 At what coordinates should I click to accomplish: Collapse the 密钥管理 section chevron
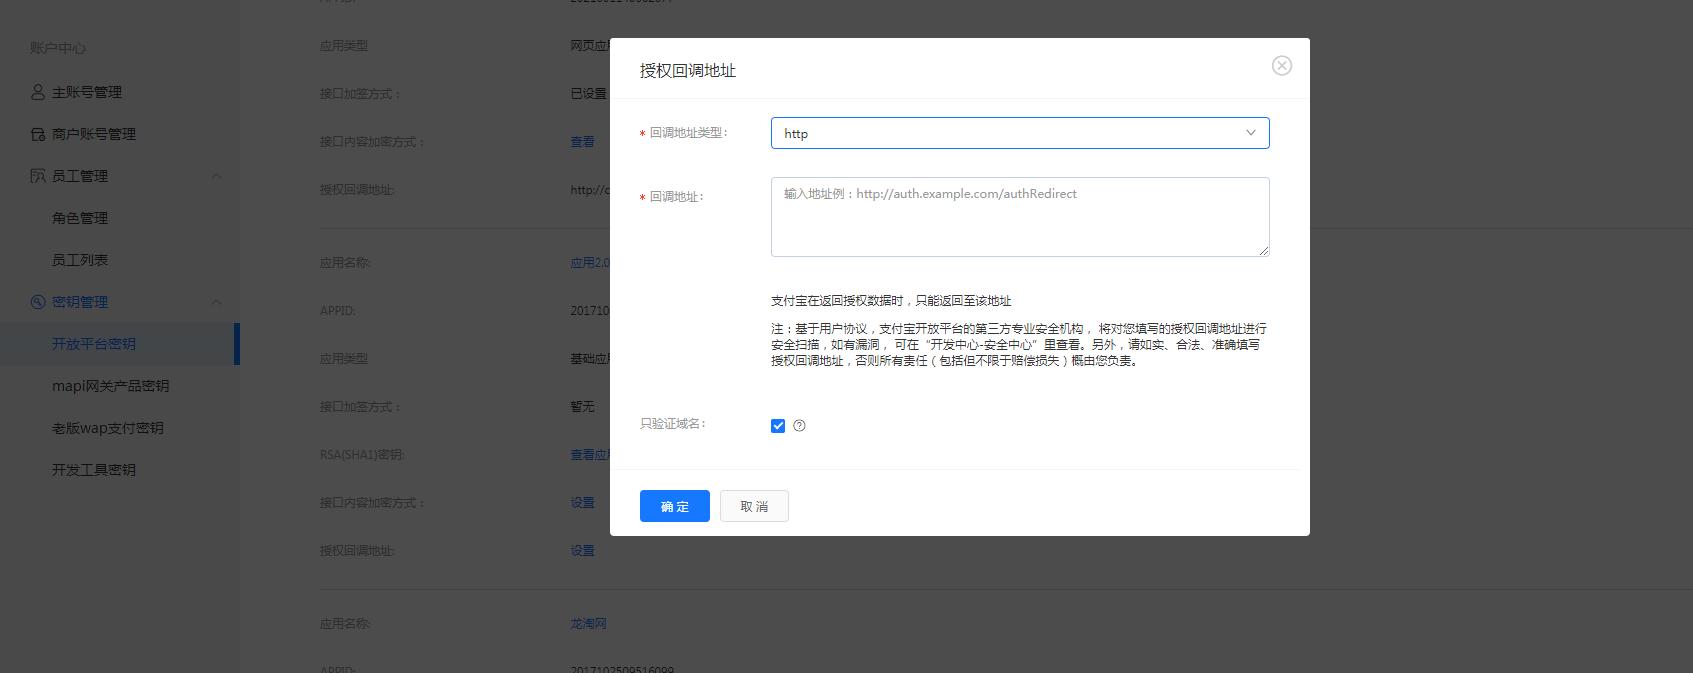[217, 302]
